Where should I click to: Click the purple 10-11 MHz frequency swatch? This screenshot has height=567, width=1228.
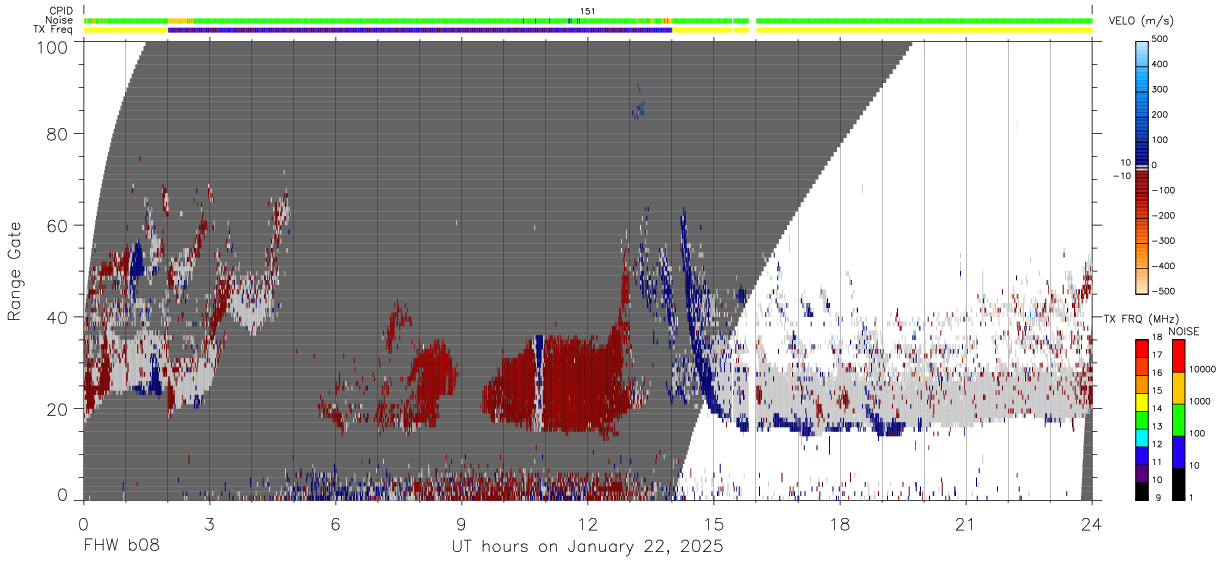pyautogui.click(x=1142, y=473)
